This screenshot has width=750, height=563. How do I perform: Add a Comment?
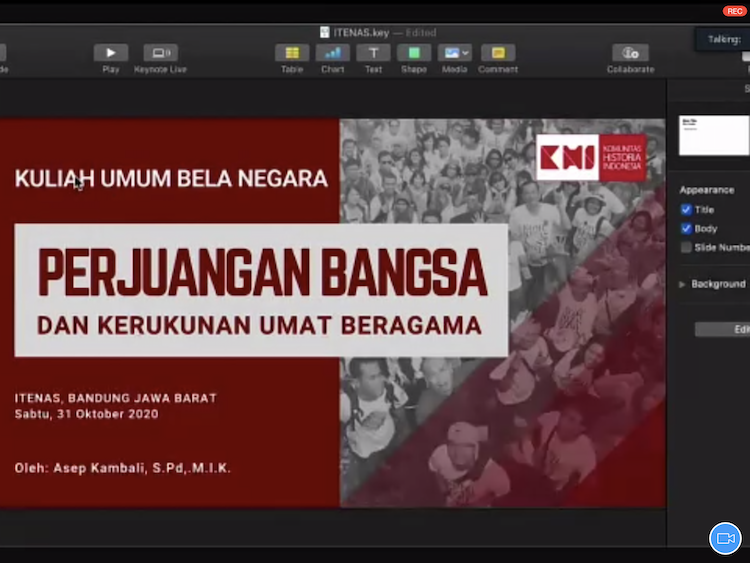coord(498,53)
